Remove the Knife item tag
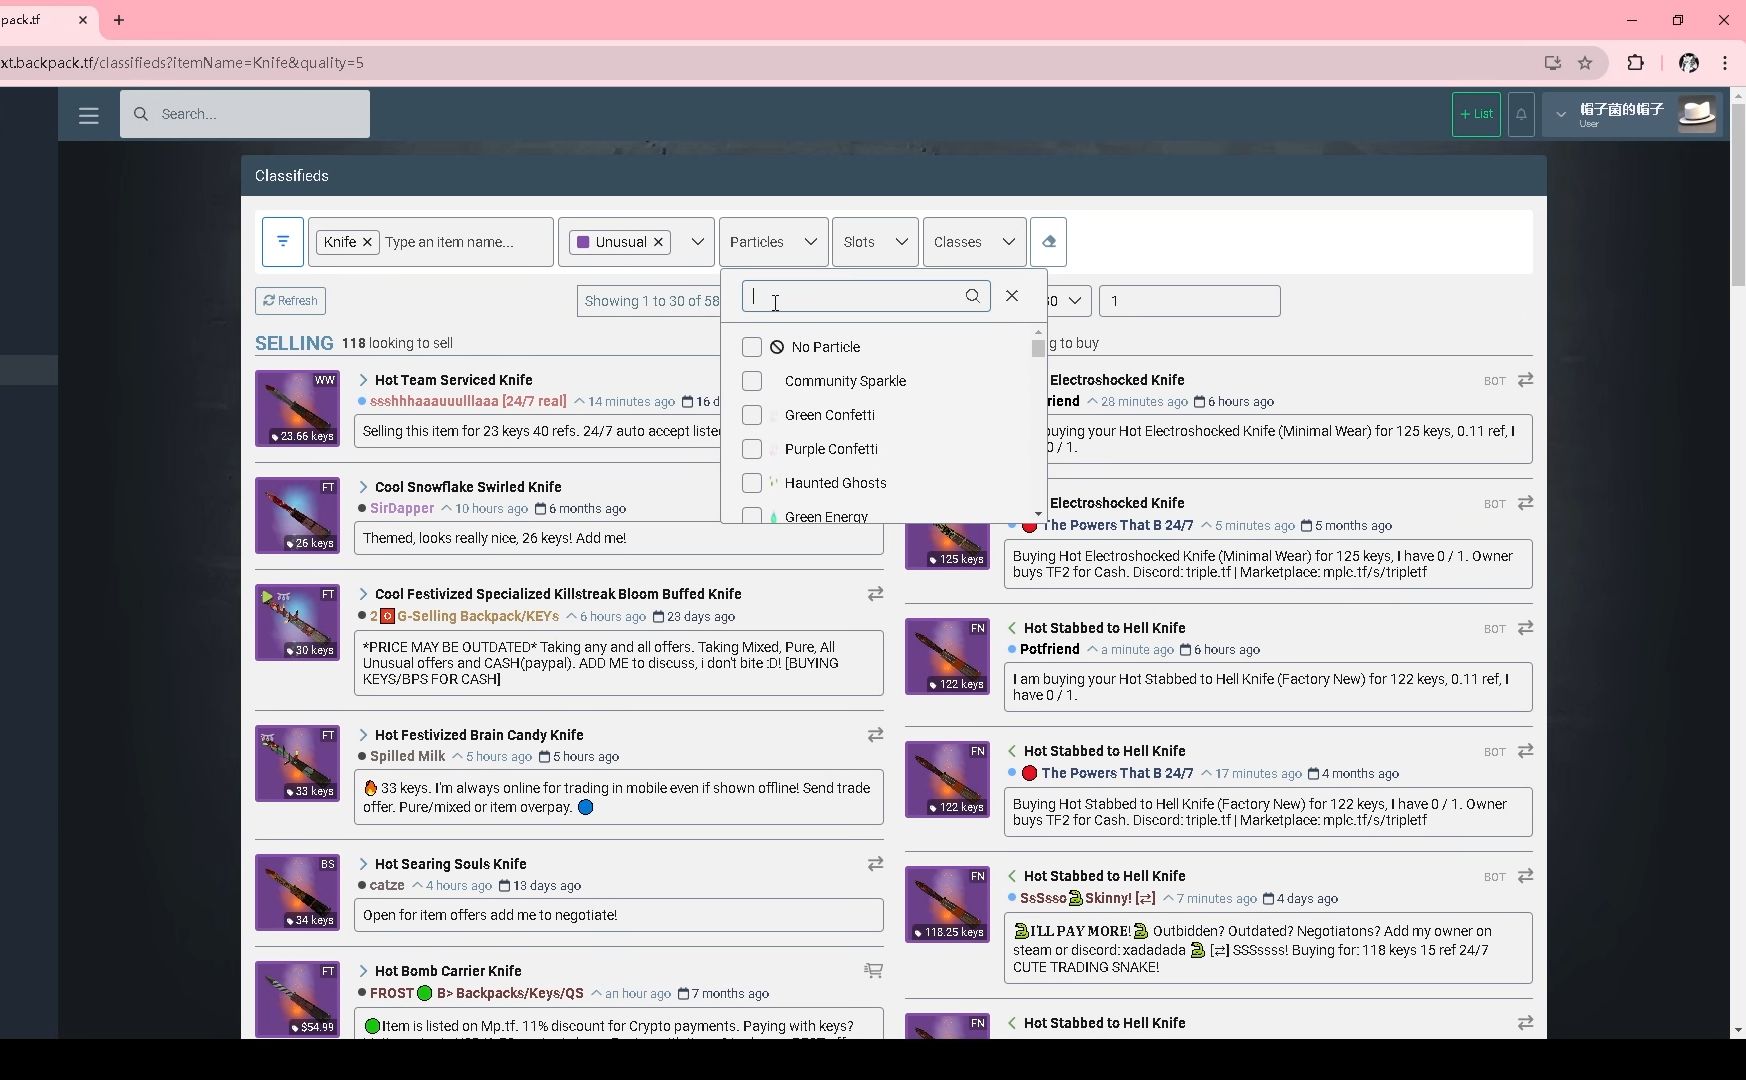The width and height of the screenshot is (1746, 1080). pyautogui.click(x=367, y=242)
